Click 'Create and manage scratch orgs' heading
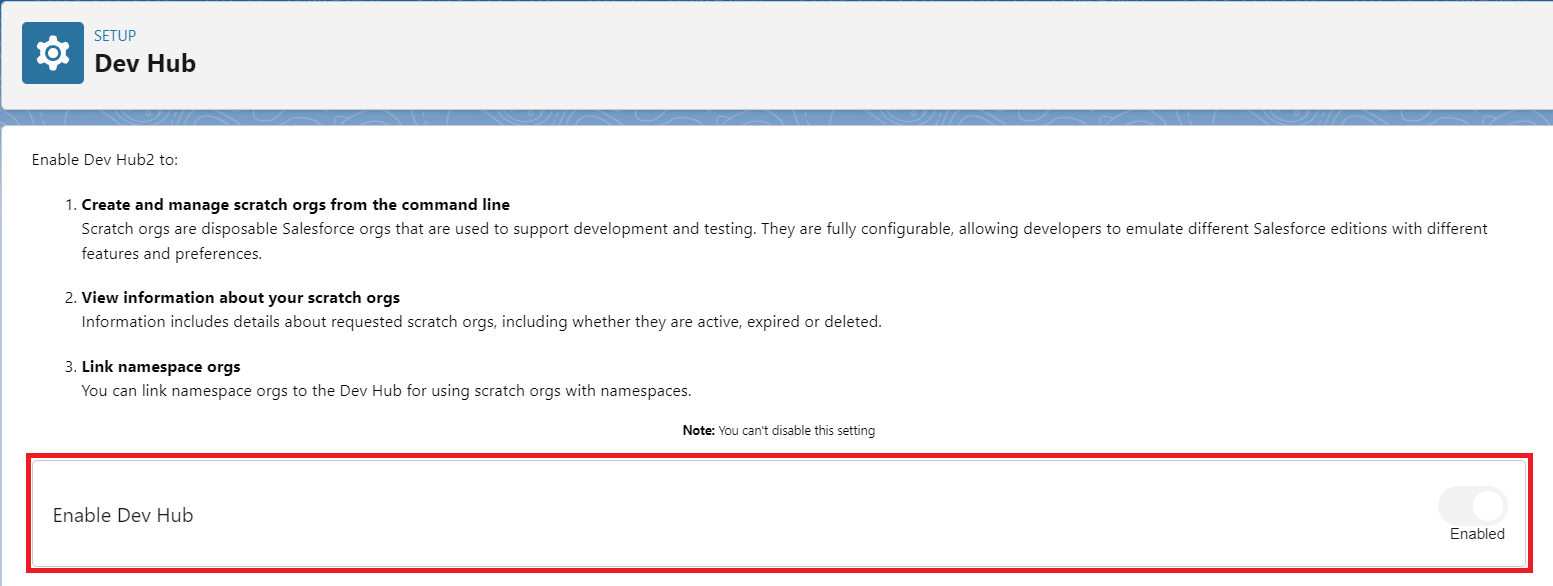1553x586 pixels. (296, 205)
